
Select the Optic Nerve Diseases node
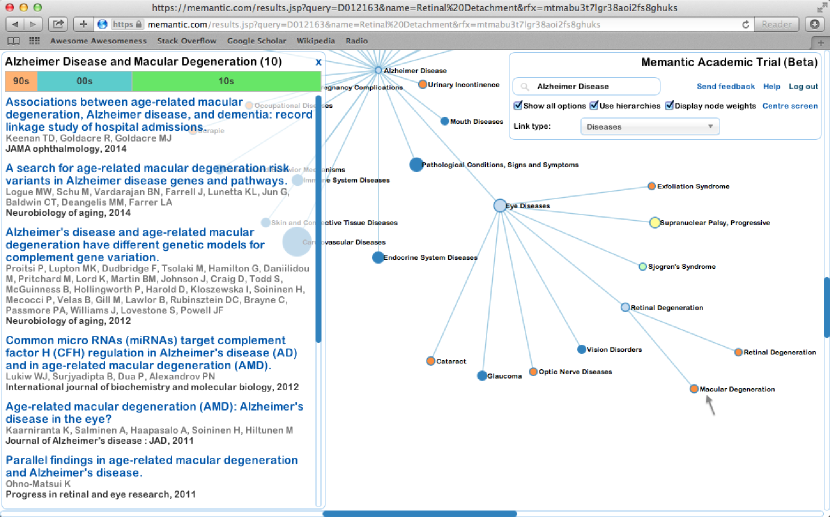tap(533, 371)
